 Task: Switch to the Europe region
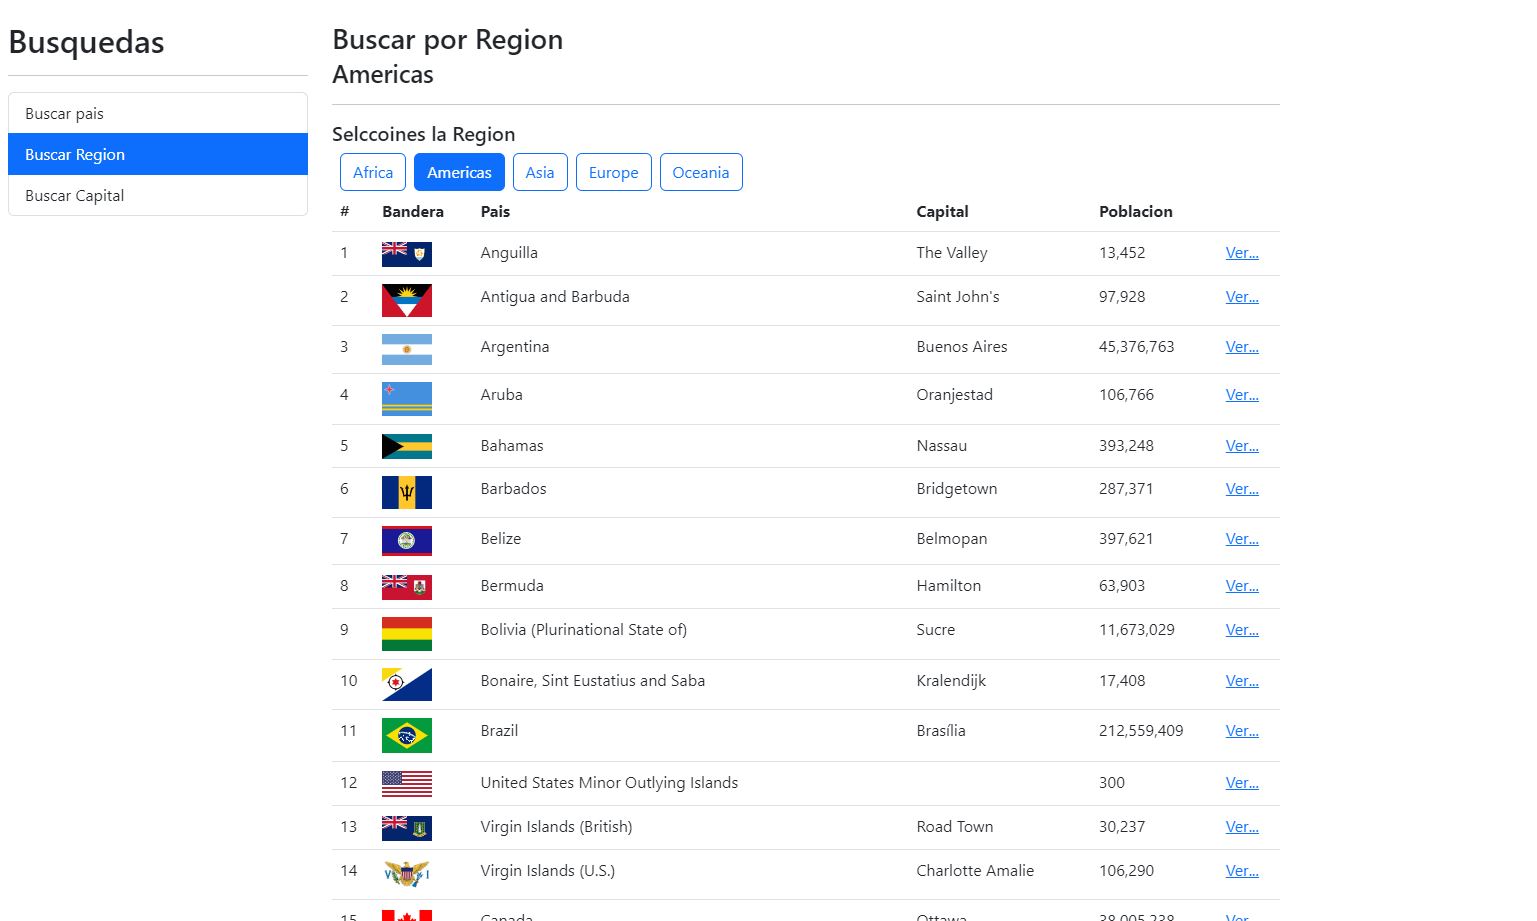[613, 172]
